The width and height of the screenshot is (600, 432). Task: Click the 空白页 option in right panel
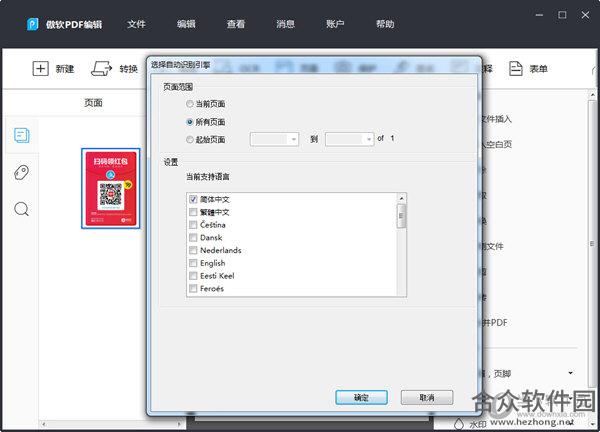pyautogui.click(x=497, y=144)
